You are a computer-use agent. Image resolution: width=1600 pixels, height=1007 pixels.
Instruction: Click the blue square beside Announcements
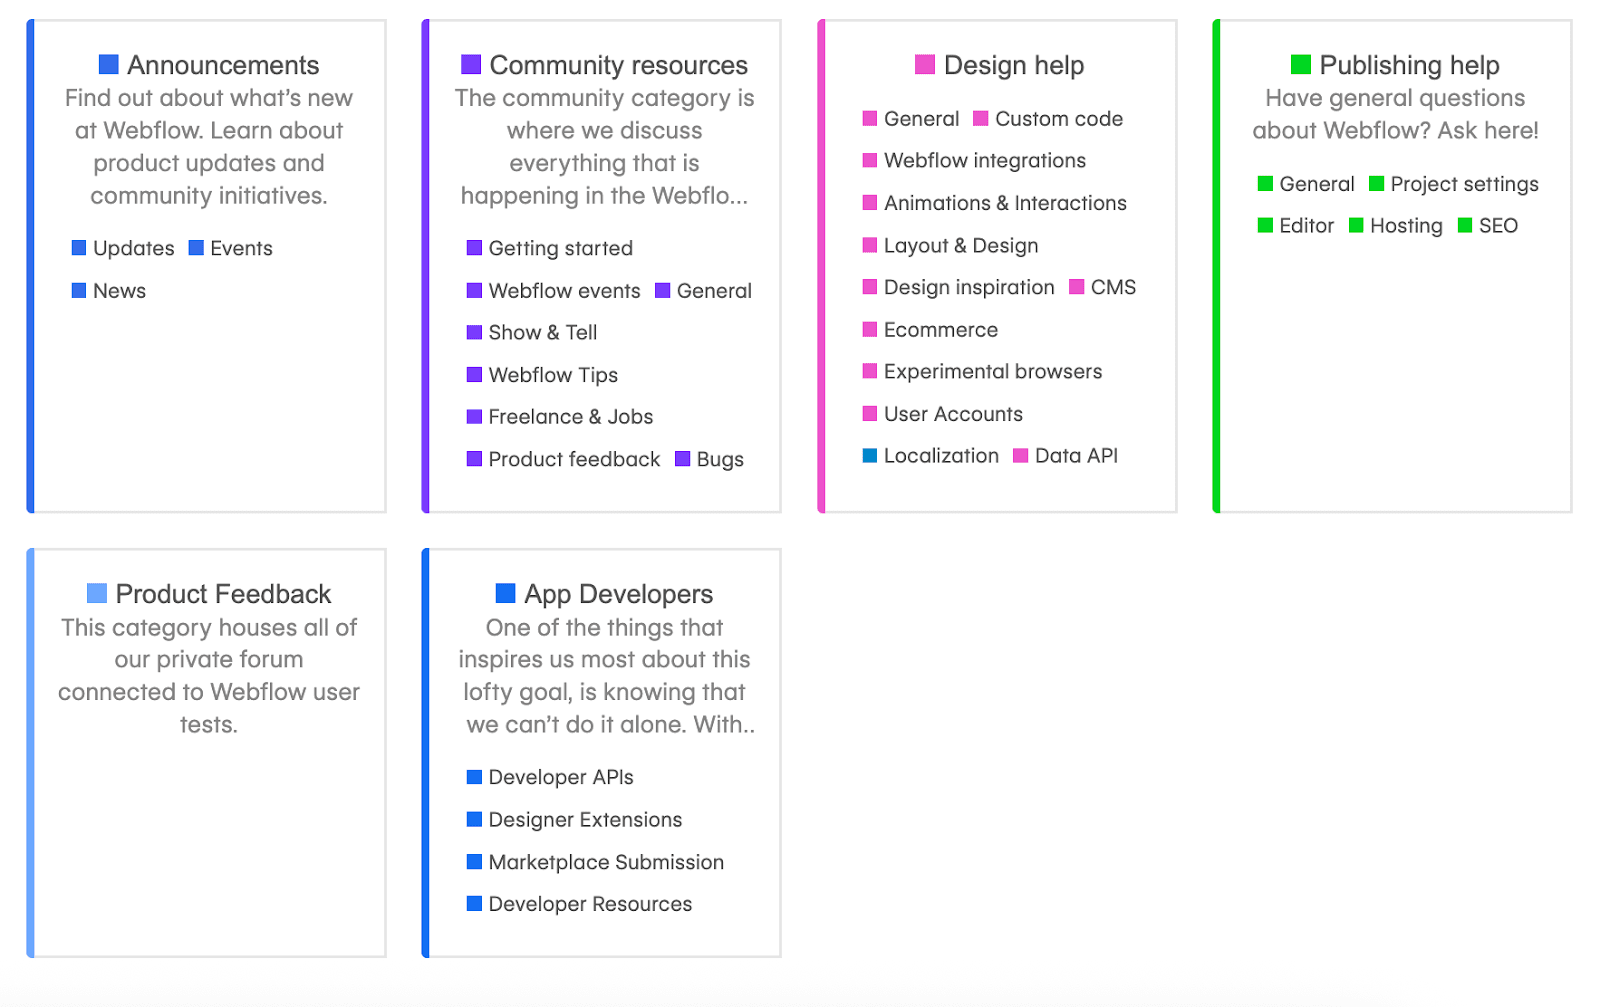(x=109, y=65)
